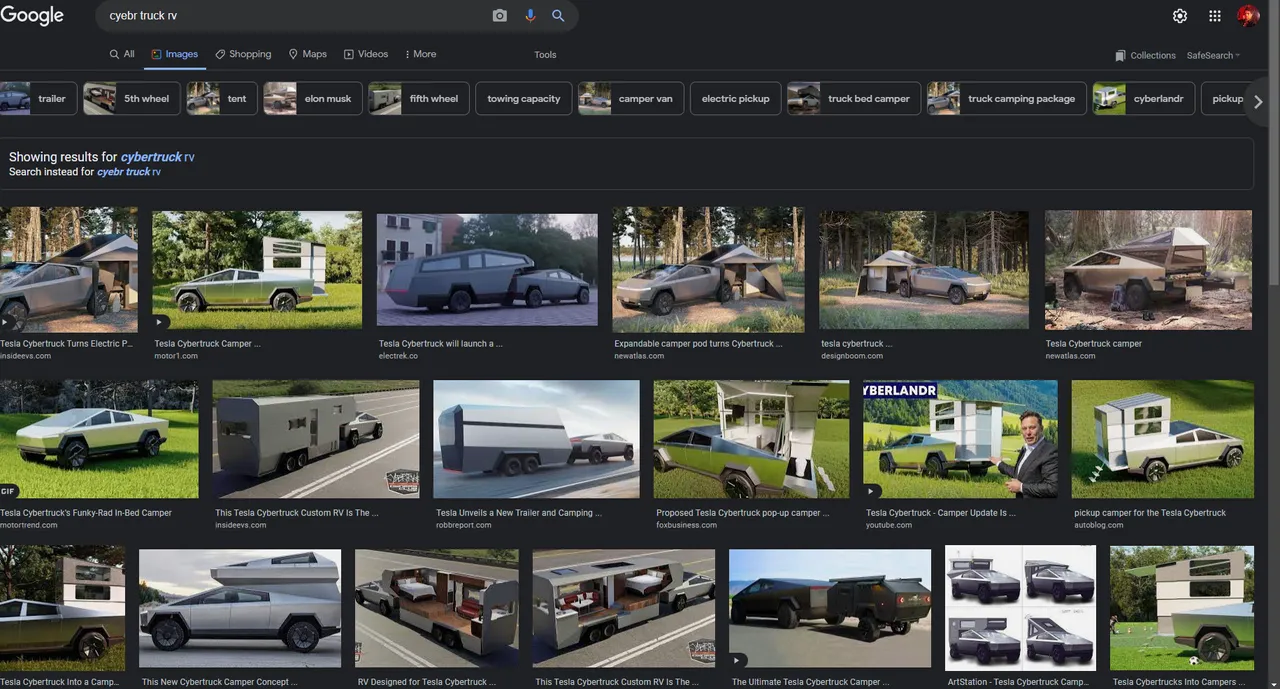Filter by the 'camper van' chip
The width and height of the screenshot is (1280, 689).
[x=631, y=99]
